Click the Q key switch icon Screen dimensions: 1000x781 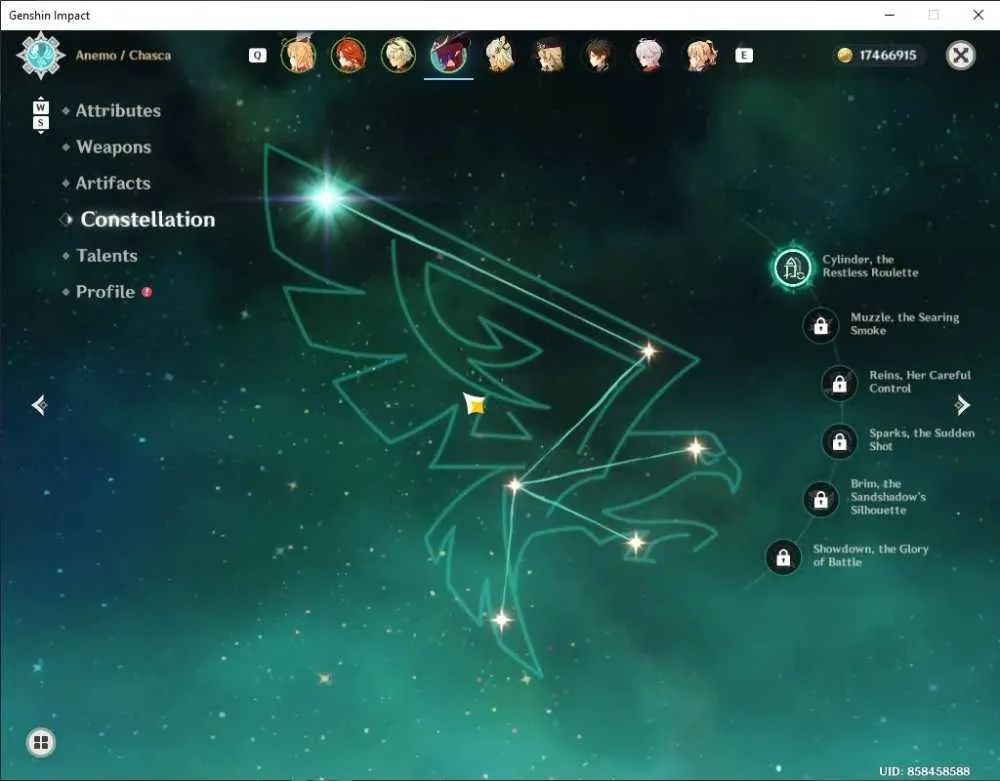[x=257, y=55]
